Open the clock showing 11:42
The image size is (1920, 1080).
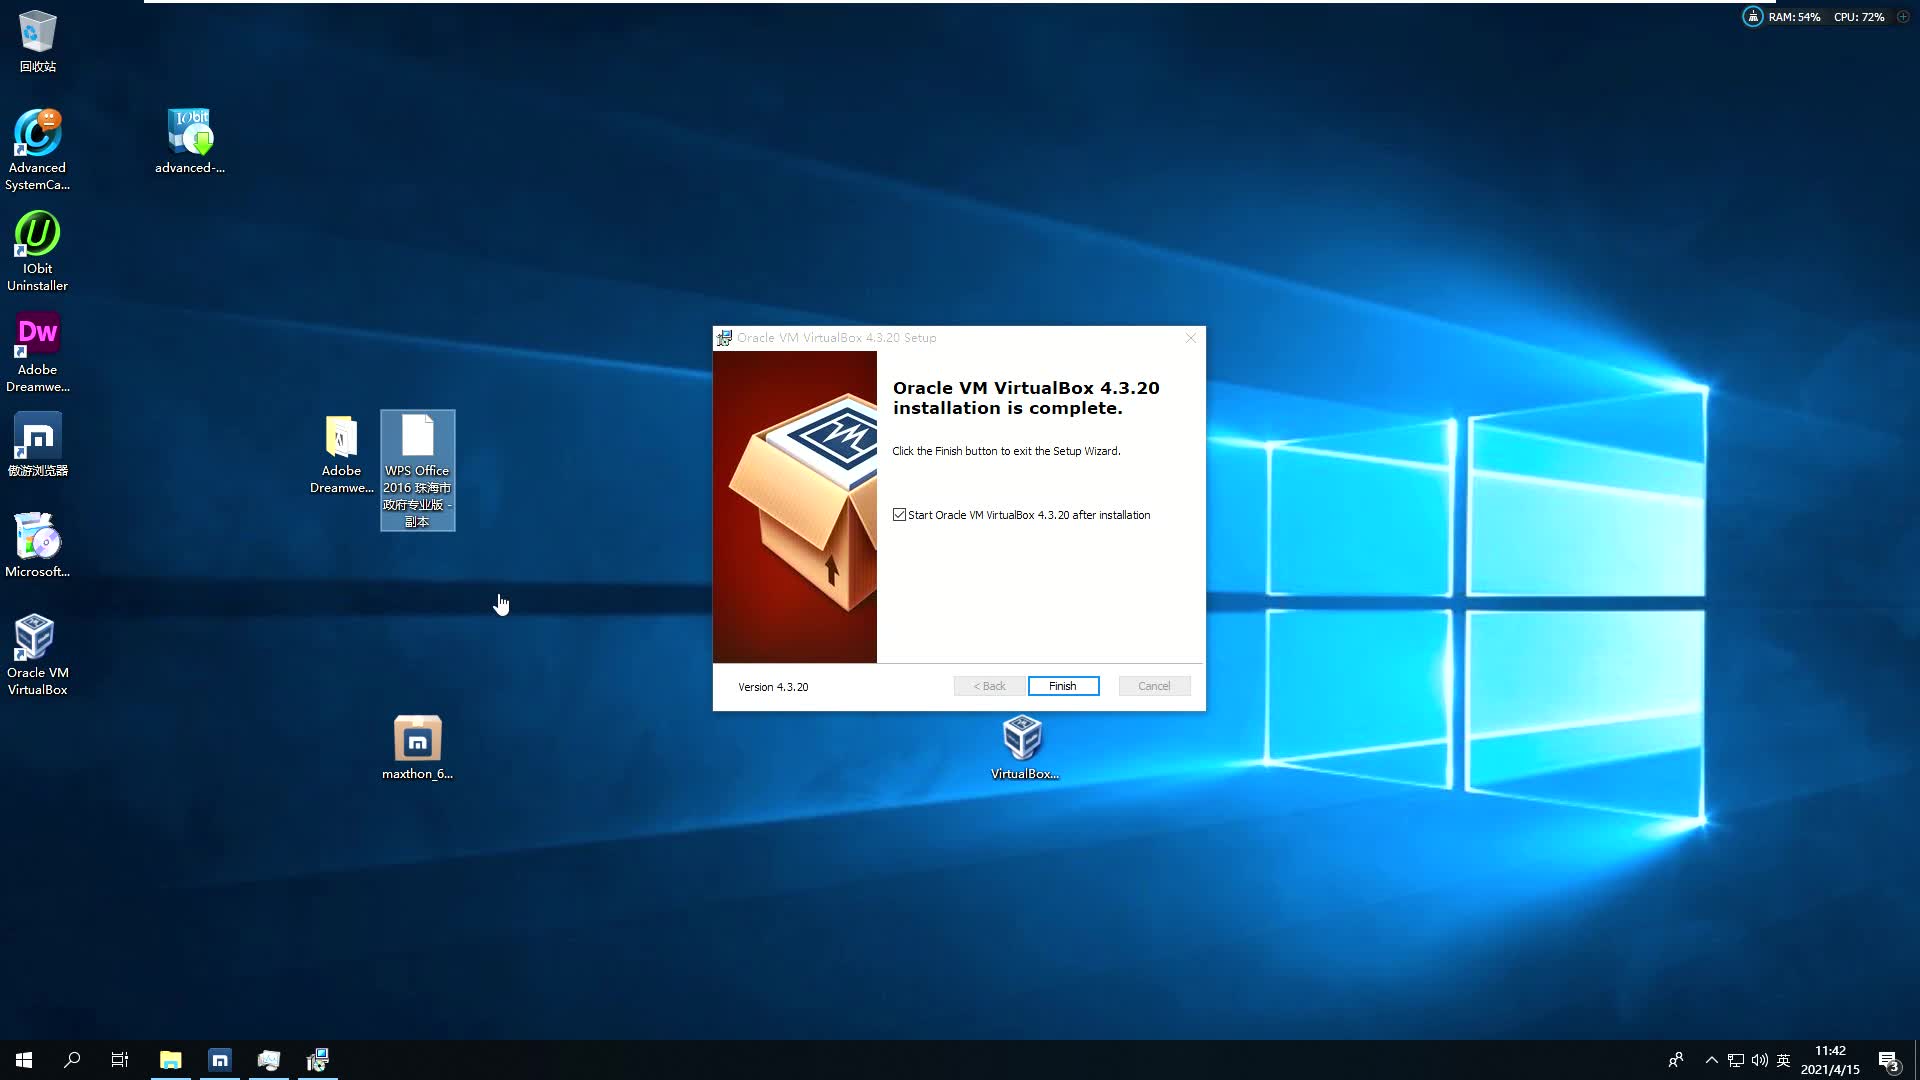pyautogui.click(x=1830, y=1060)
